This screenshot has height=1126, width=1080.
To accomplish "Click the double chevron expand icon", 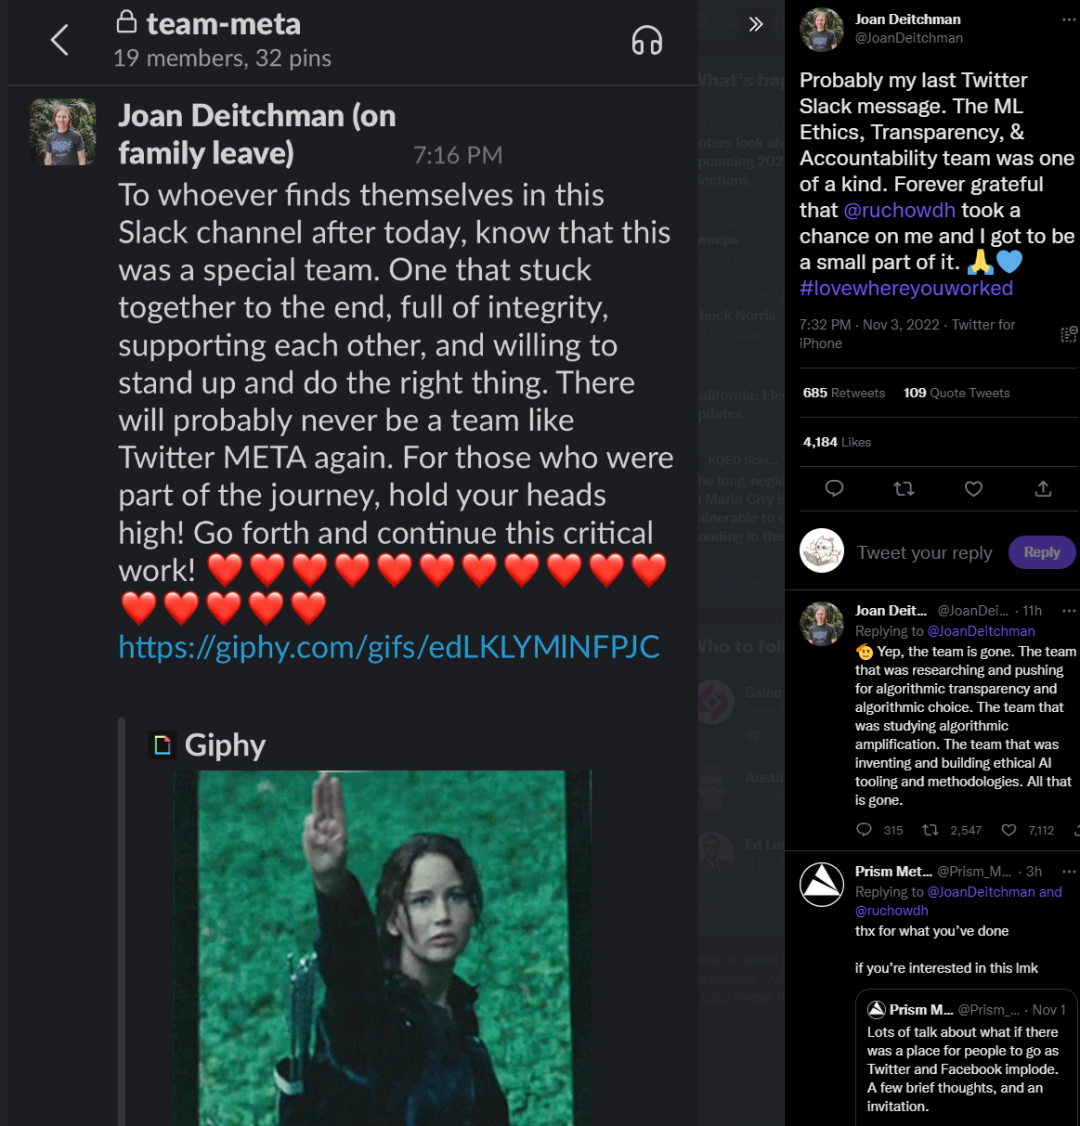I will tap(755, 24).
